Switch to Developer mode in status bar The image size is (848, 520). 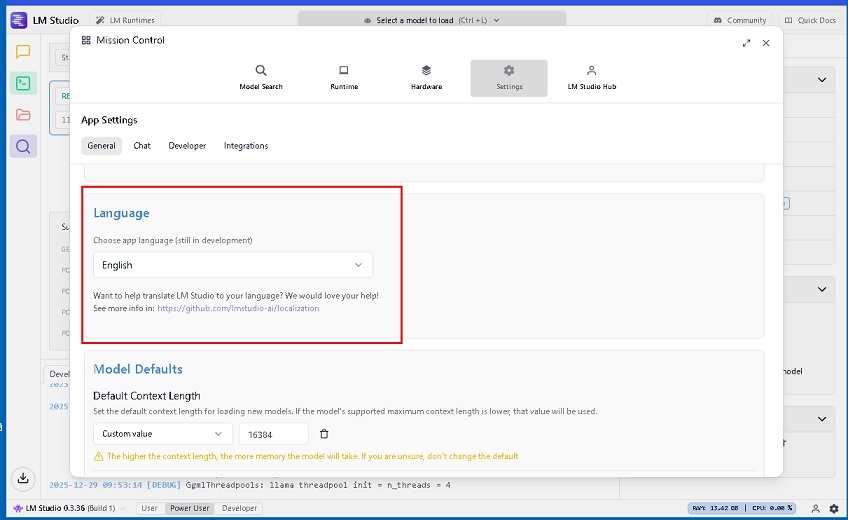(239, 508)
